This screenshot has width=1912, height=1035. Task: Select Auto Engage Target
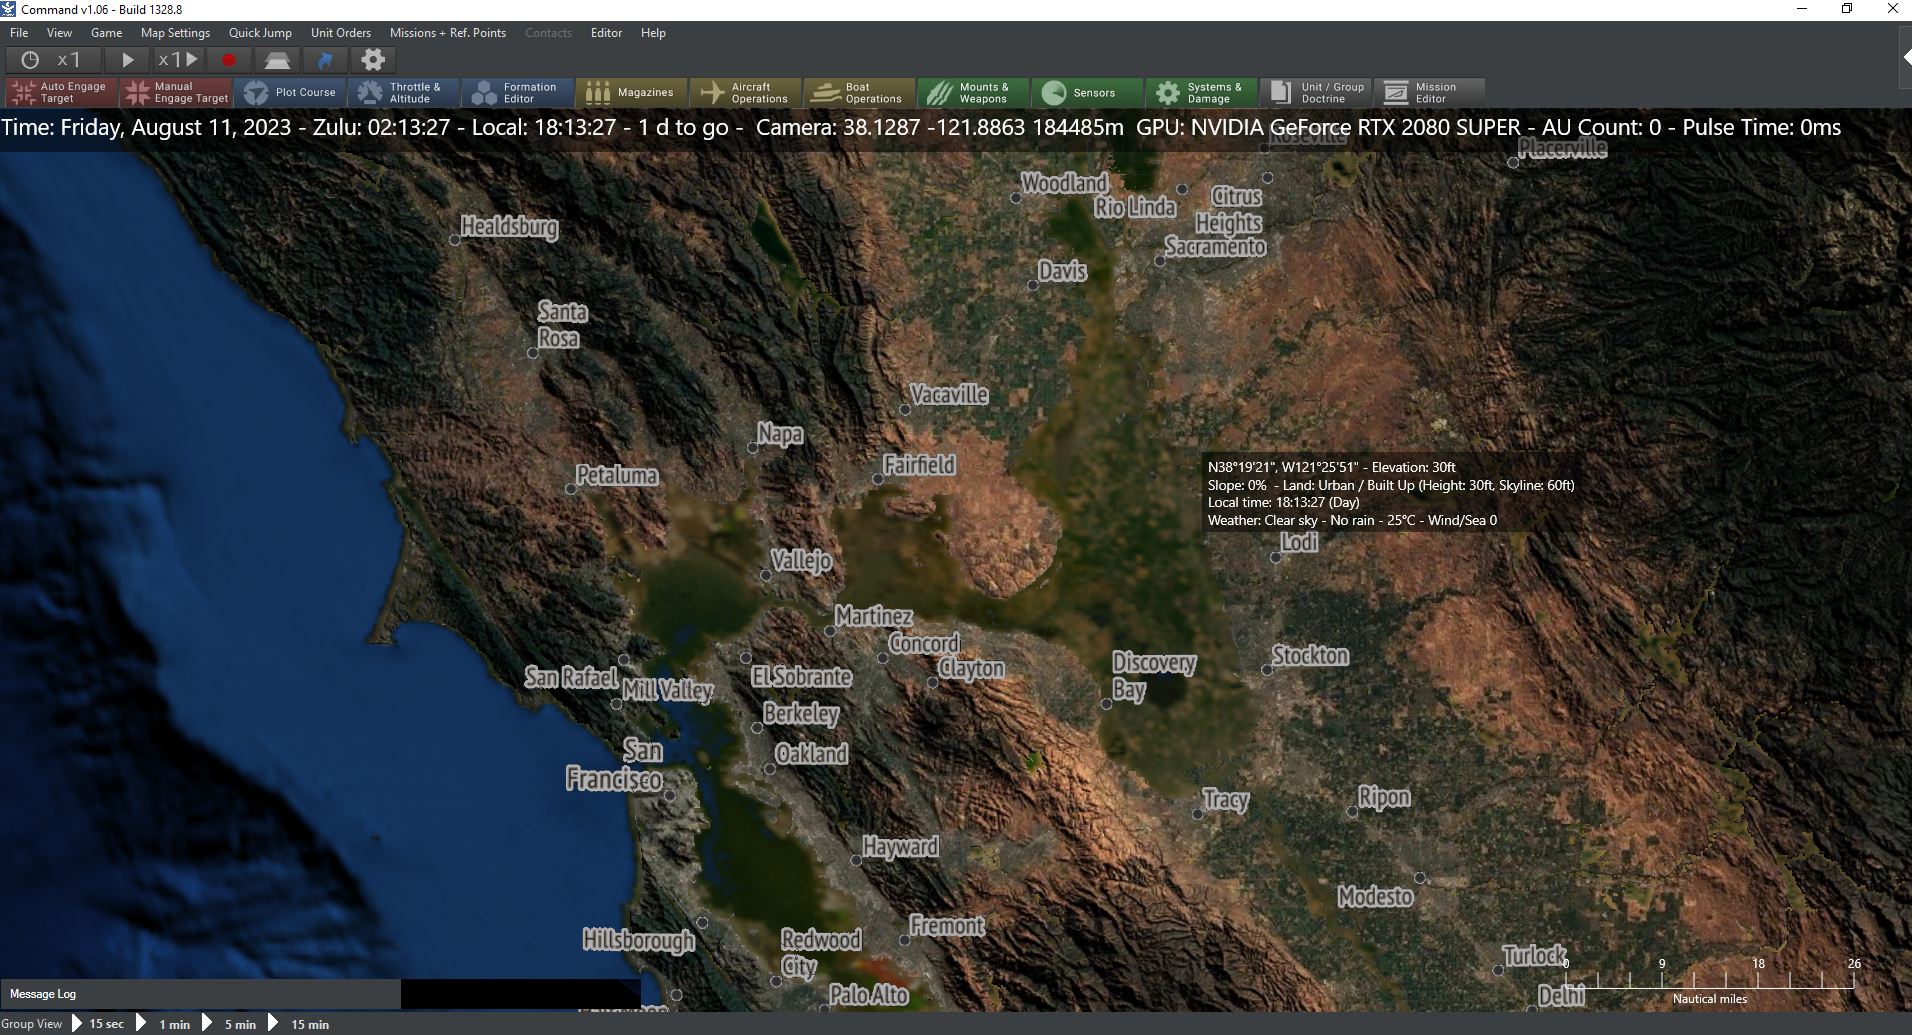tap(62, 93)
